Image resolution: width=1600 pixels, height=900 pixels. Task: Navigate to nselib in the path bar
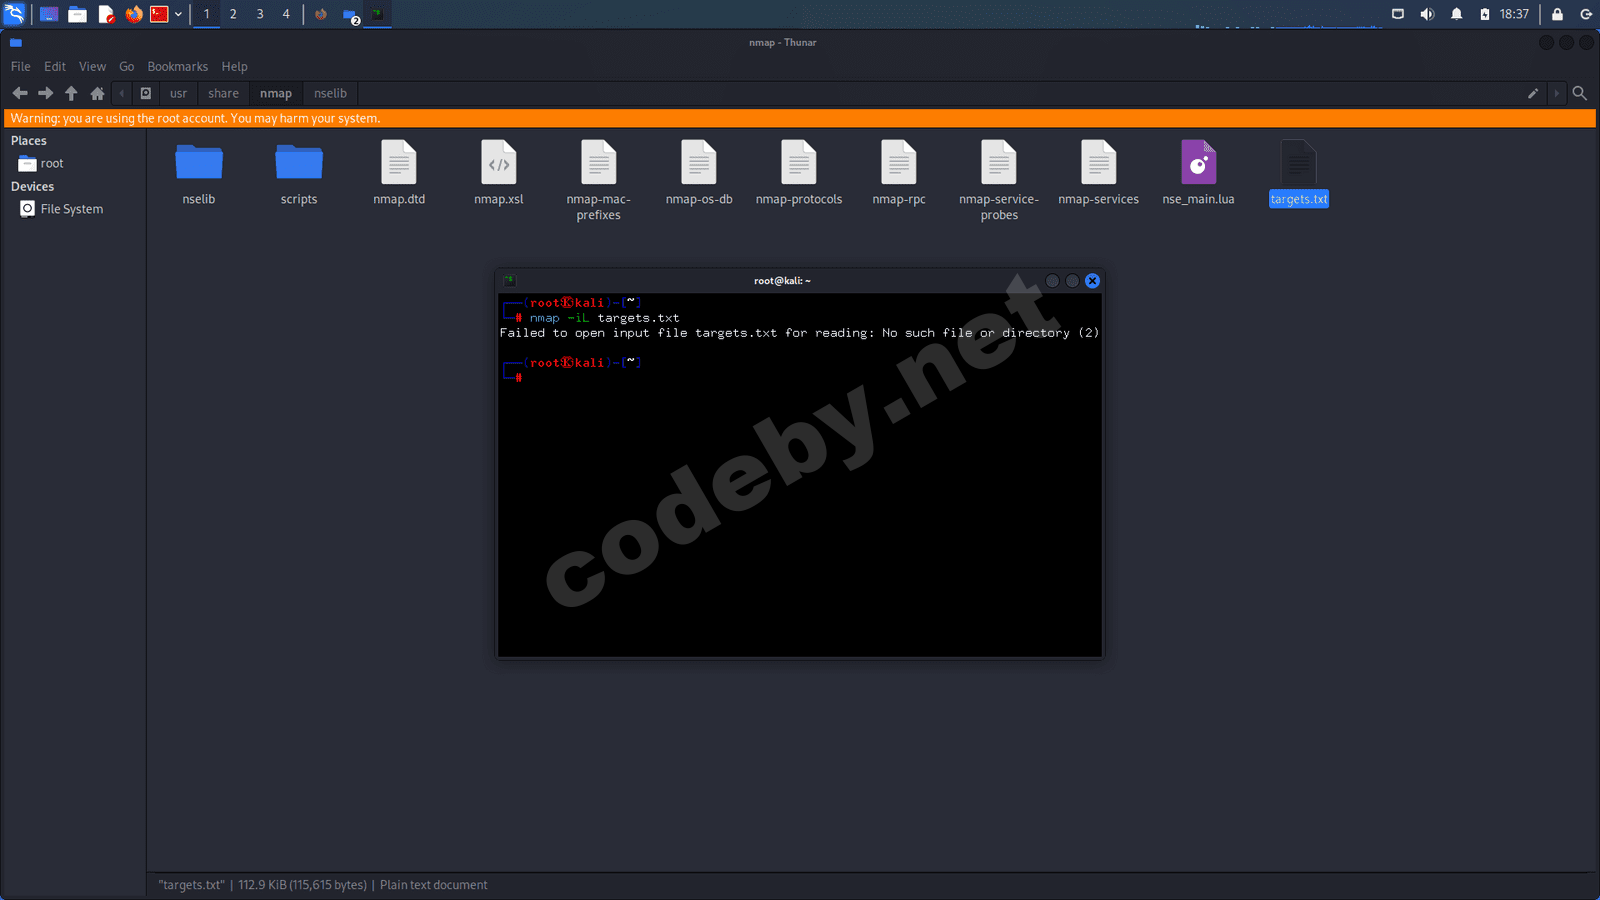point(330,93)
